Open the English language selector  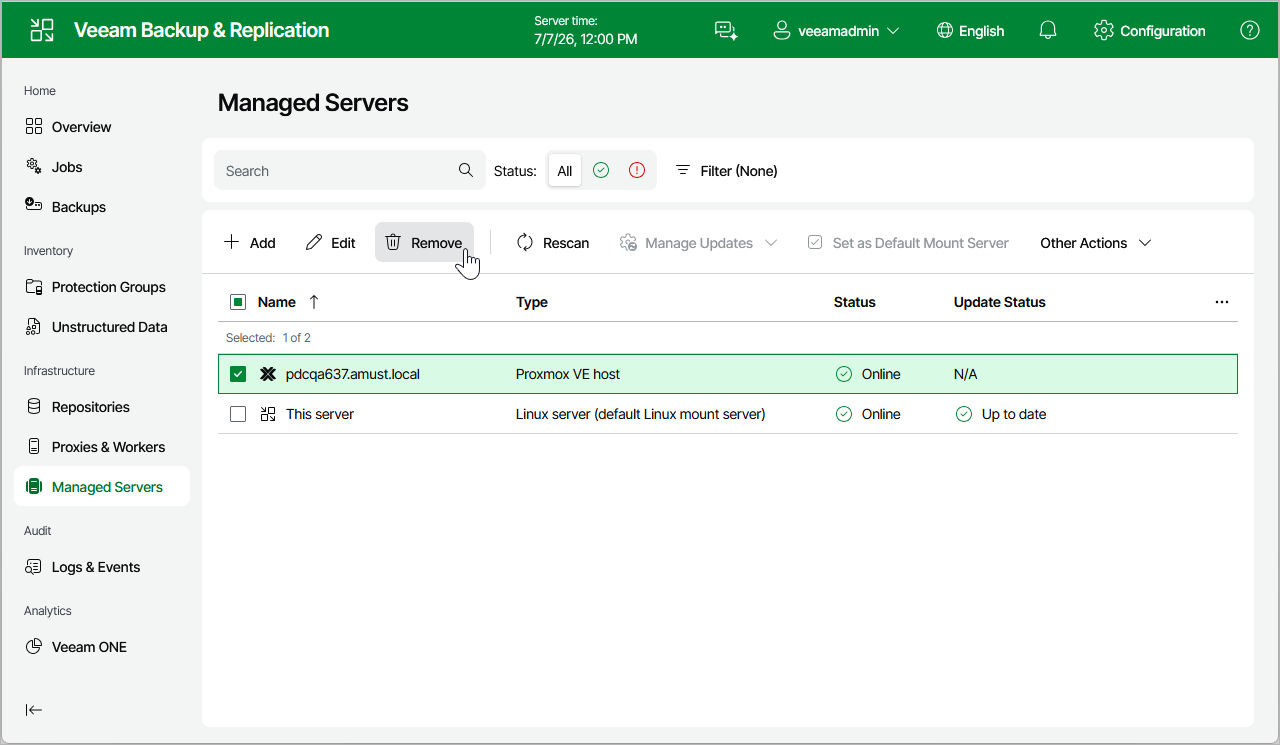pyautogui.click(x=970, y=31)
